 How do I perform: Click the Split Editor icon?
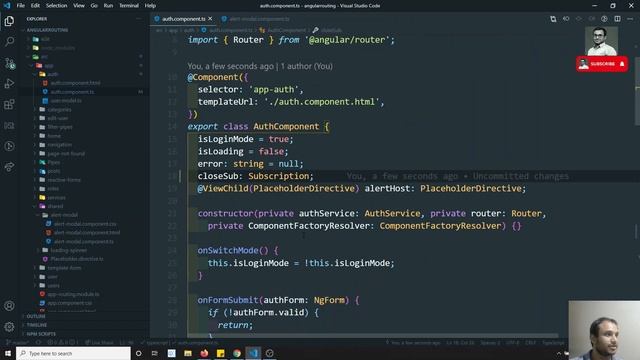click(617, 19)
